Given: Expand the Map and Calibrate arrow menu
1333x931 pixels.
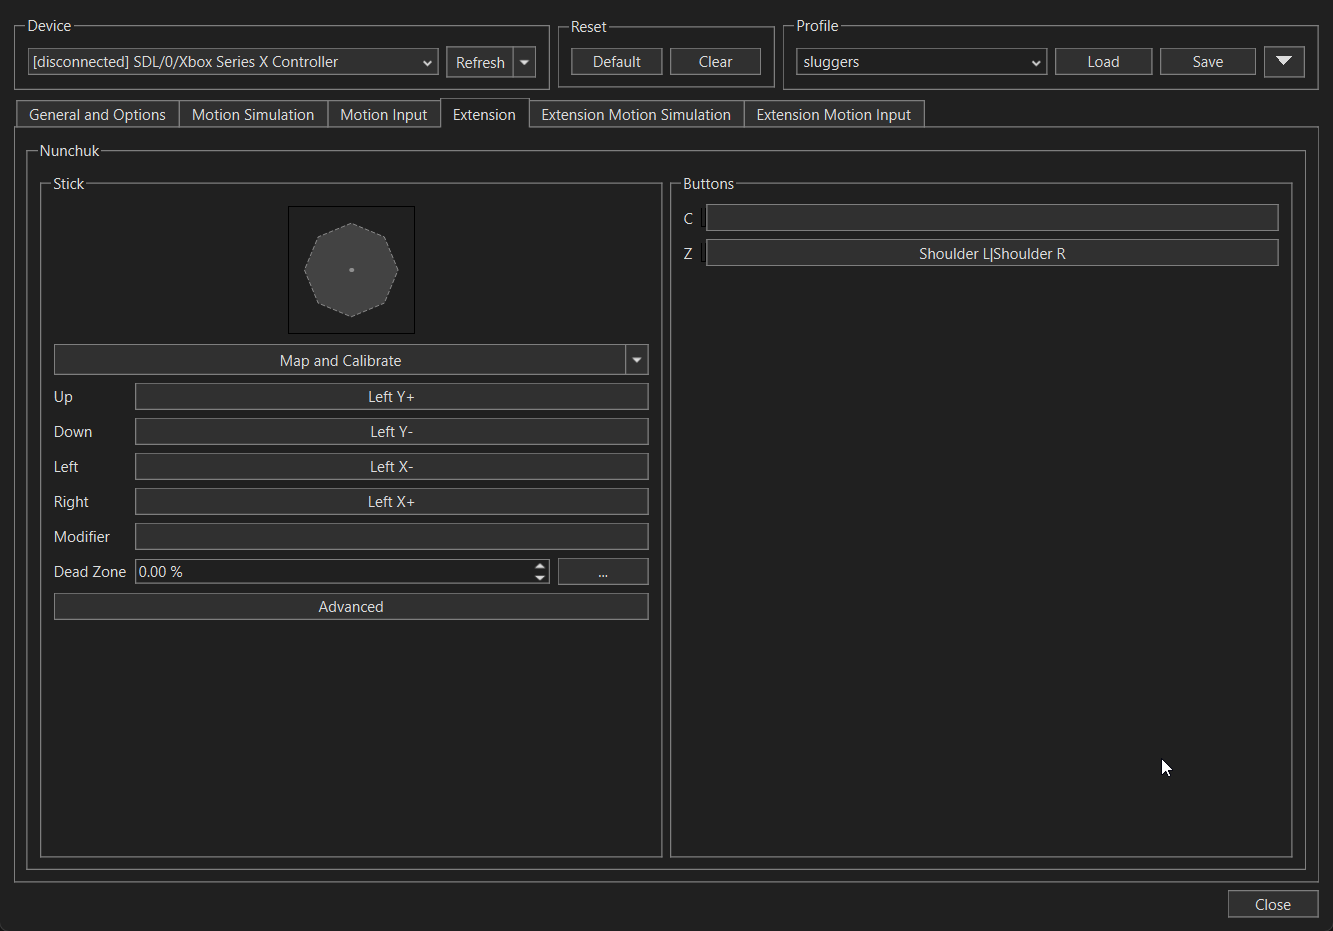Looking at the screenshot, I should (x=637, y=360).
